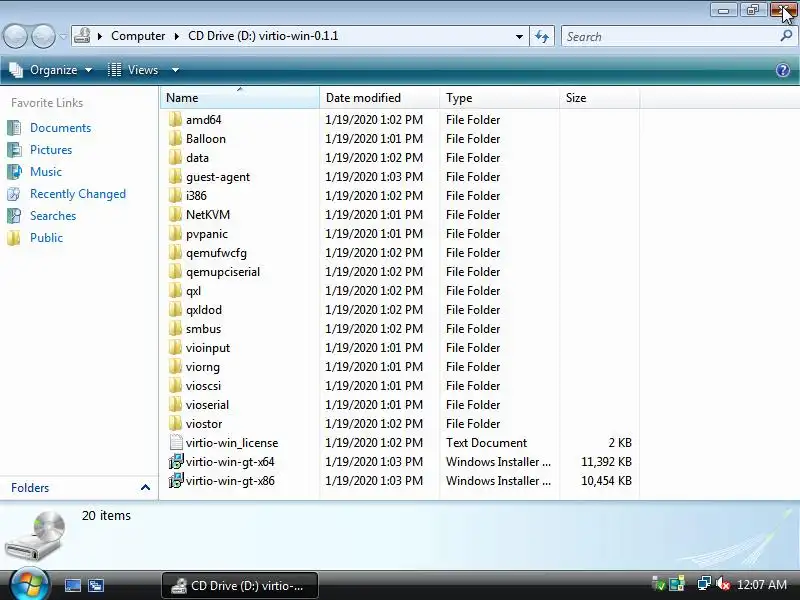Viewport: 800px width, 600px height.
Task: Click the 11,392 KB size cell
Action: click(x=606, y=462)
